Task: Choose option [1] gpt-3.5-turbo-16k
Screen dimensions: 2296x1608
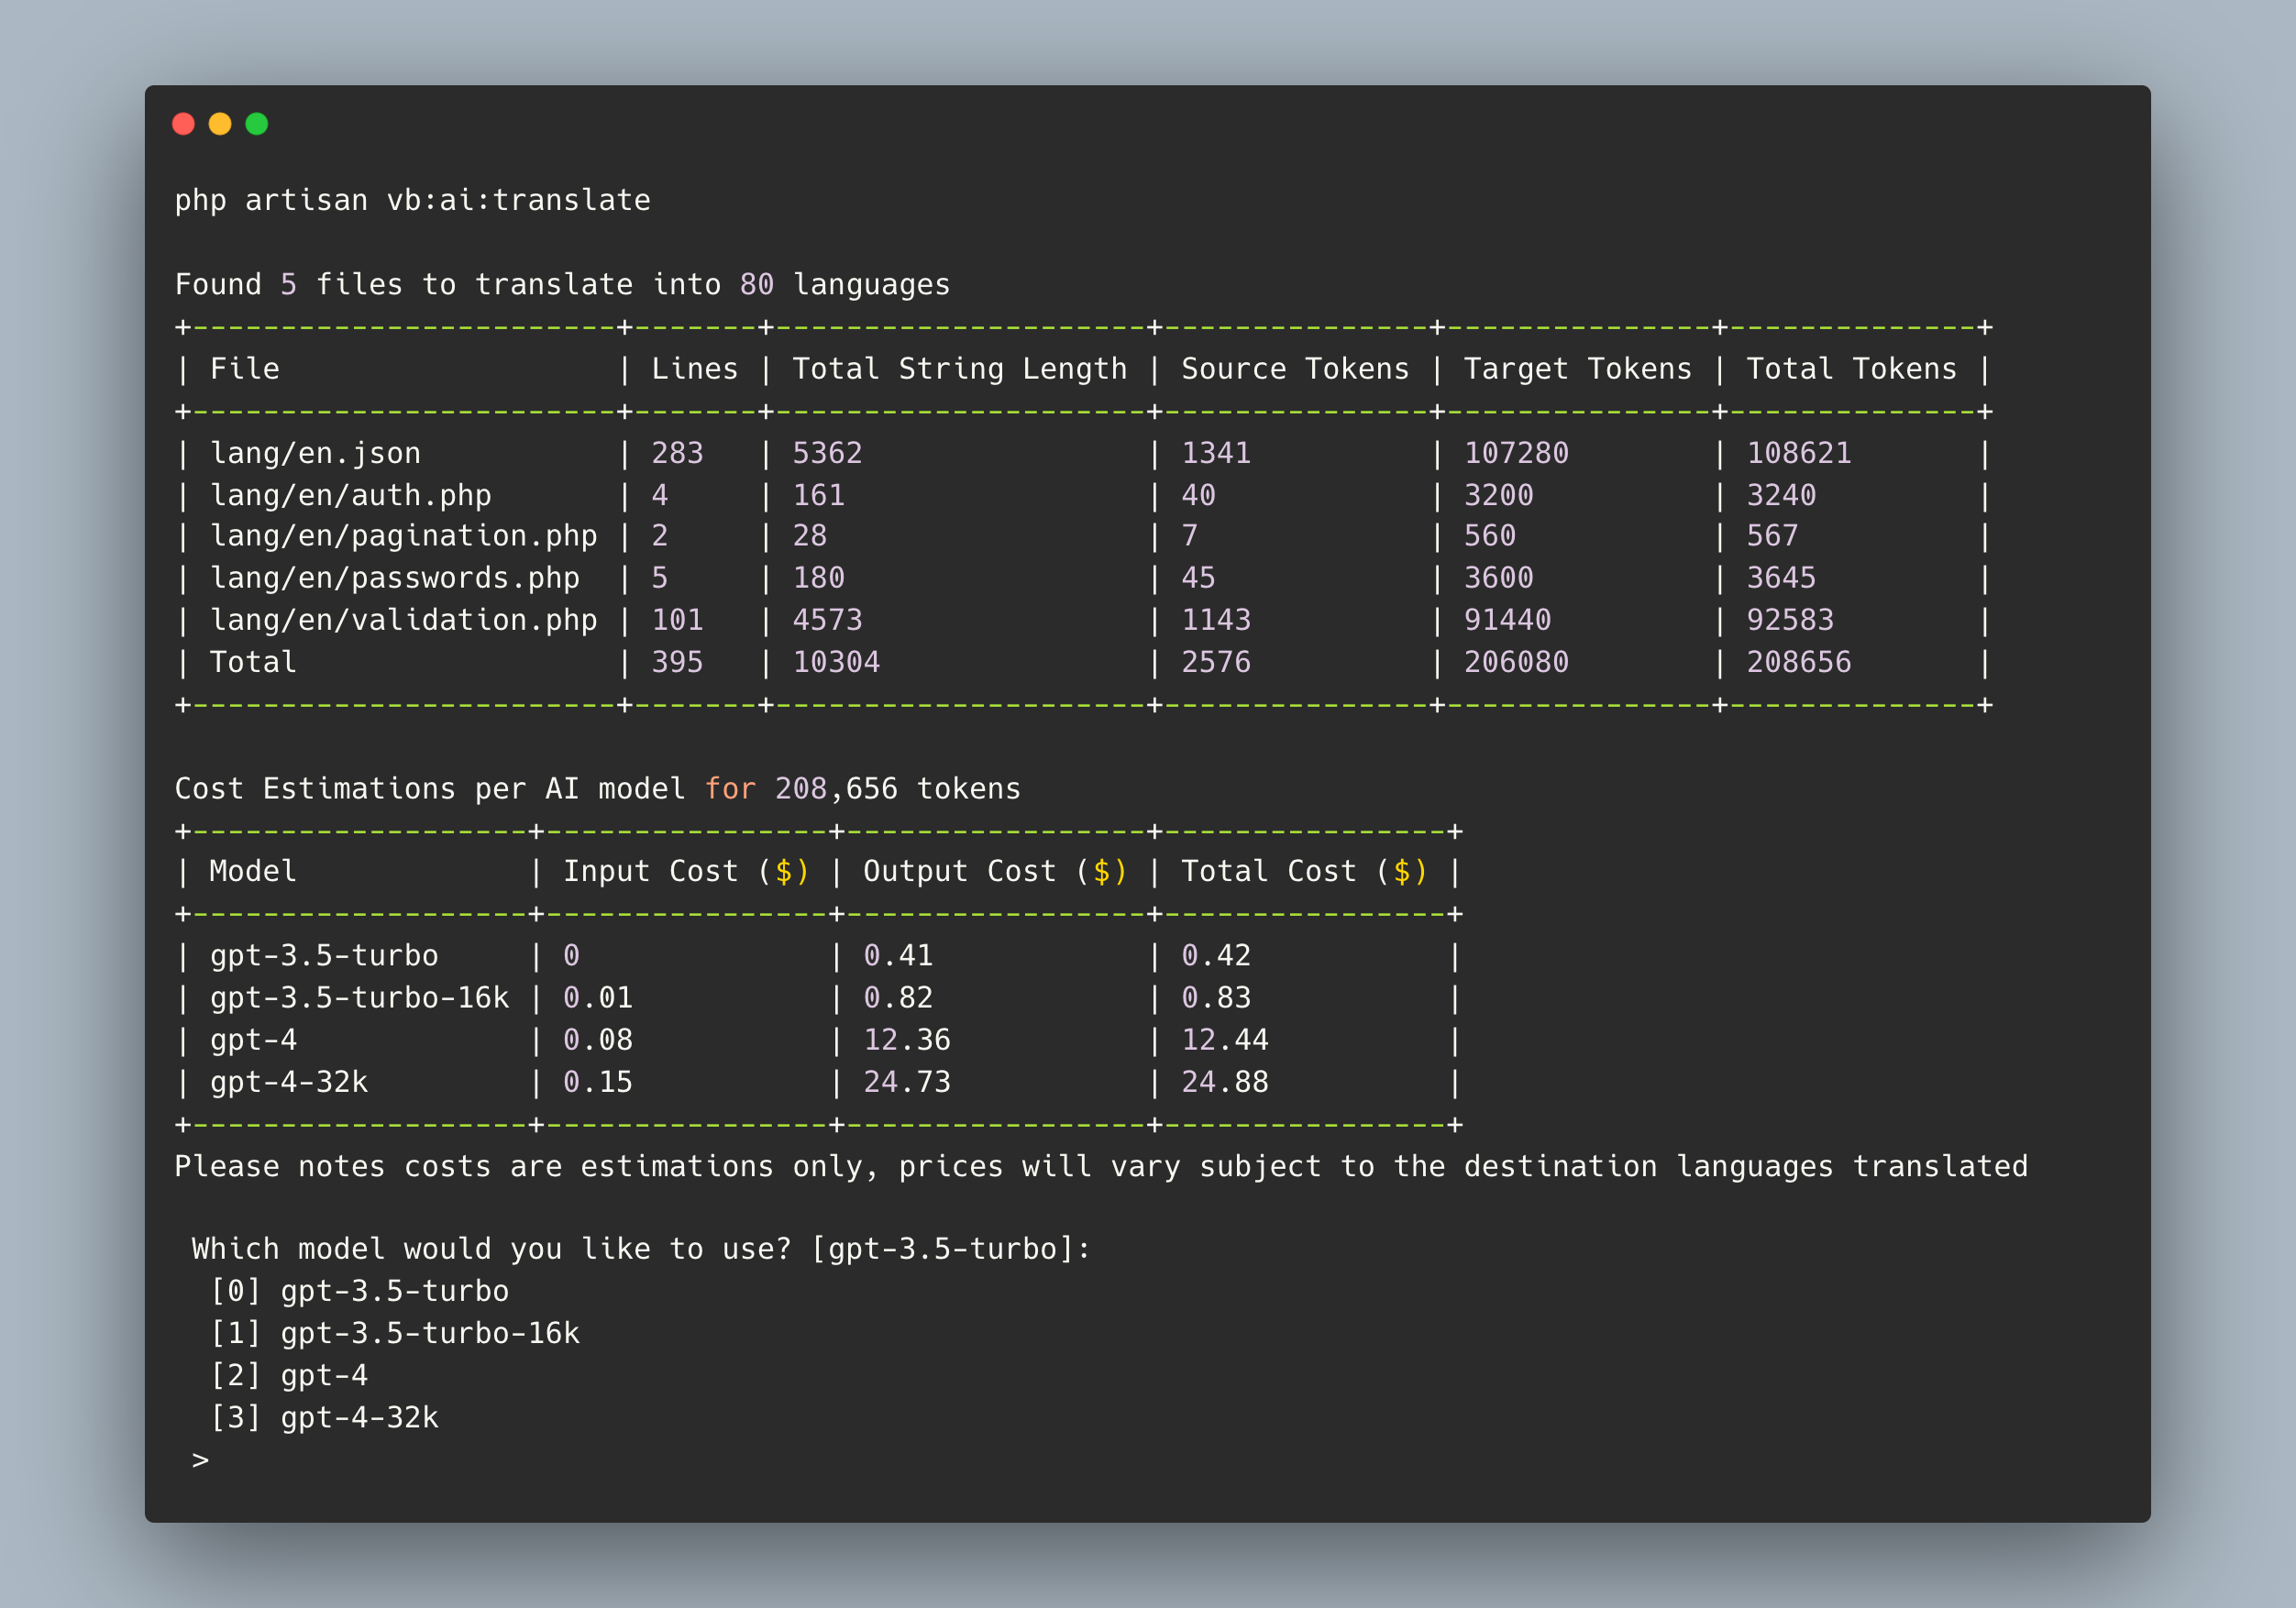Action: 394,1334
